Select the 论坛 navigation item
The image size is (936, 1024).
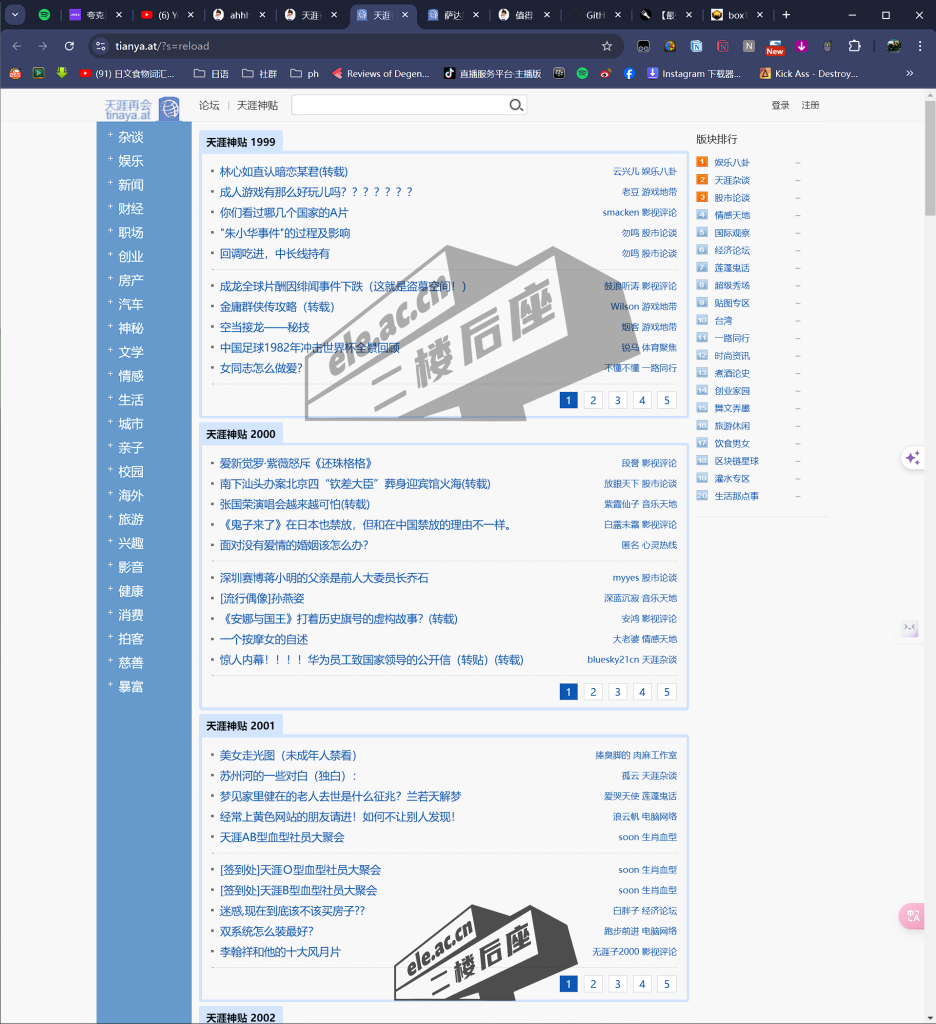[x=208, y=104]
